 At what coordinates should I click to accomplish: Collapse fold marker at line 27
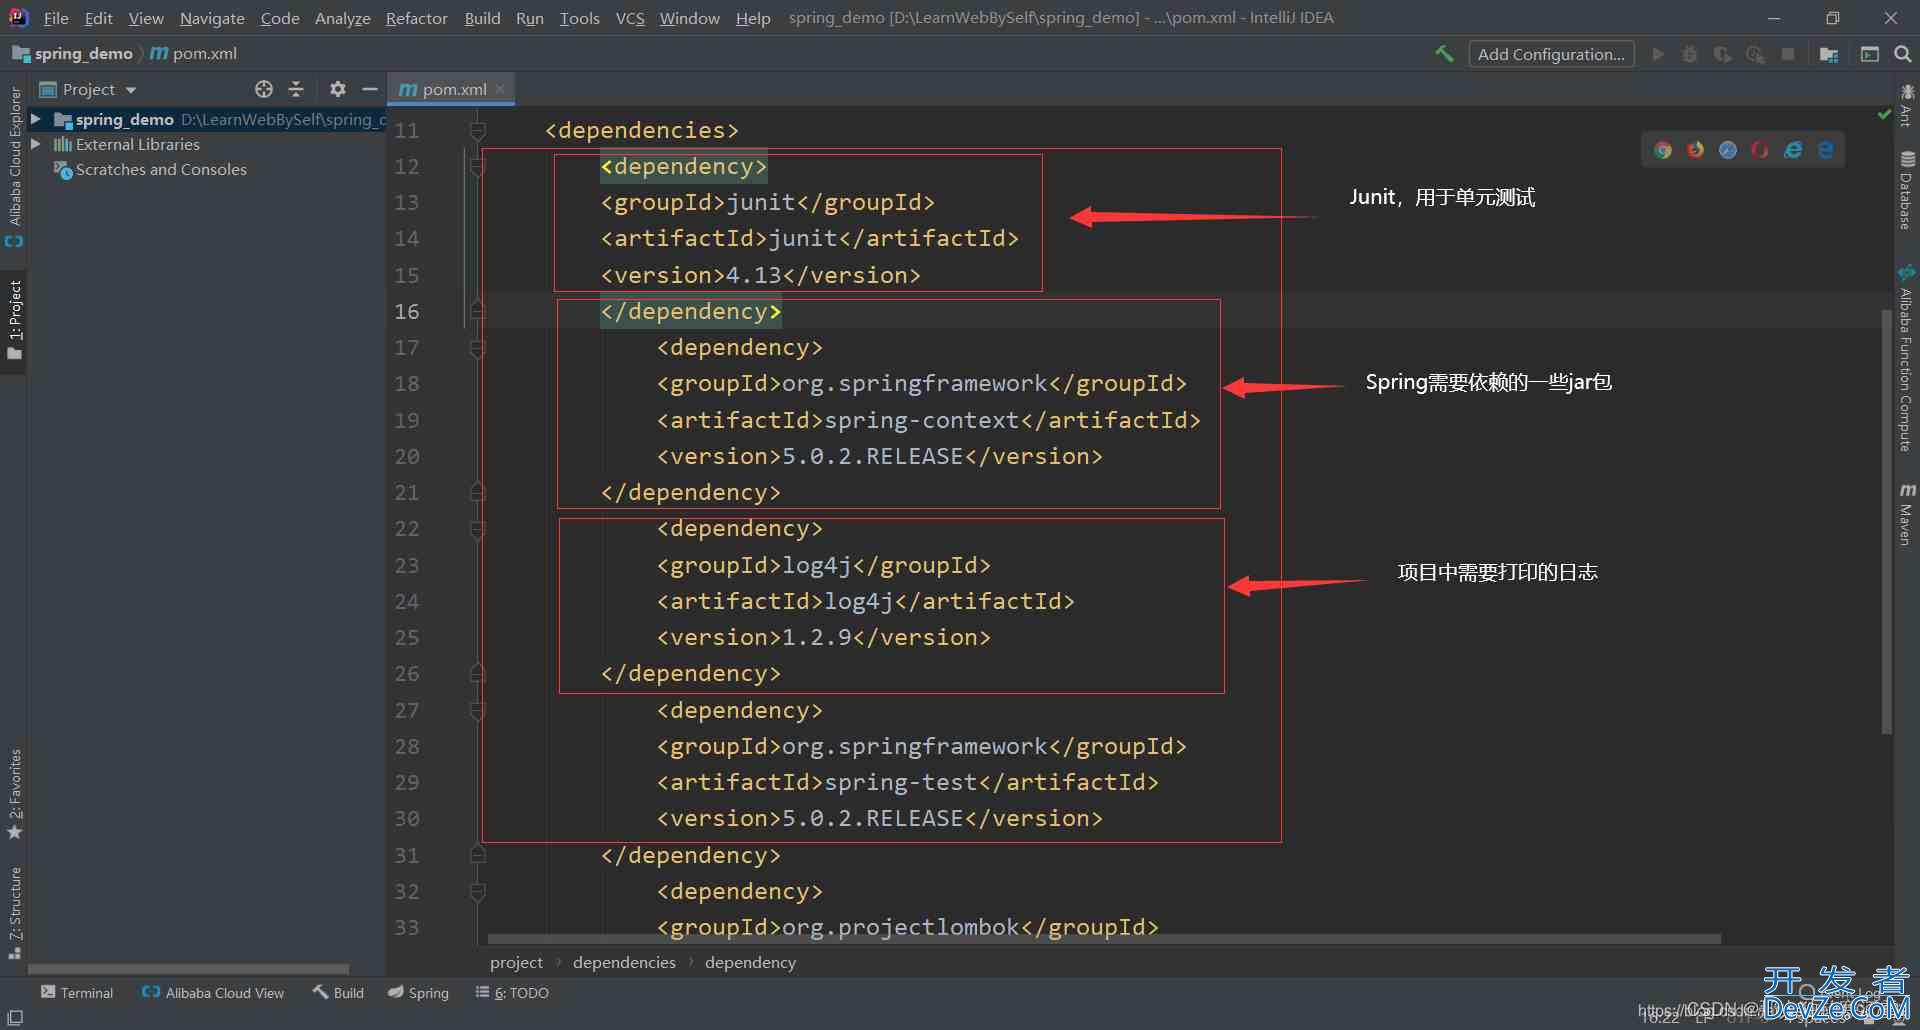[477, 710]
